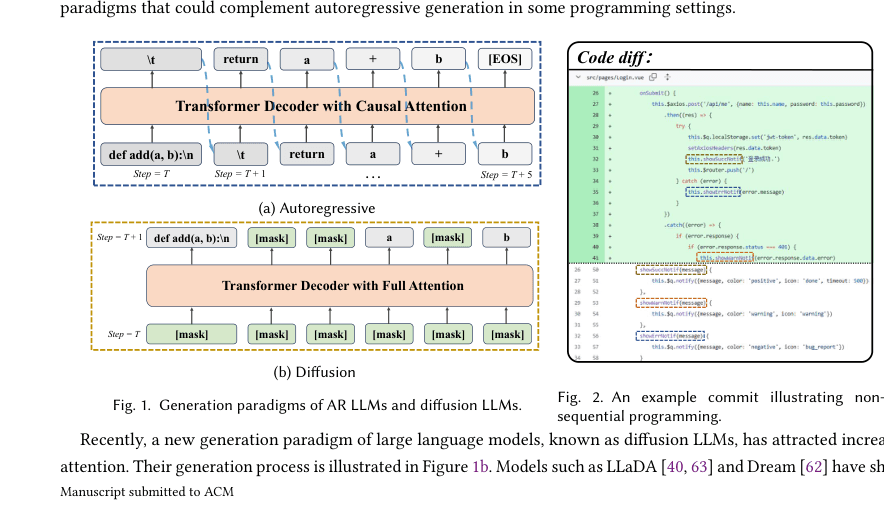
Task: Click setAxiosHeaders(res.data.token) code line
Action: (734, 148)
